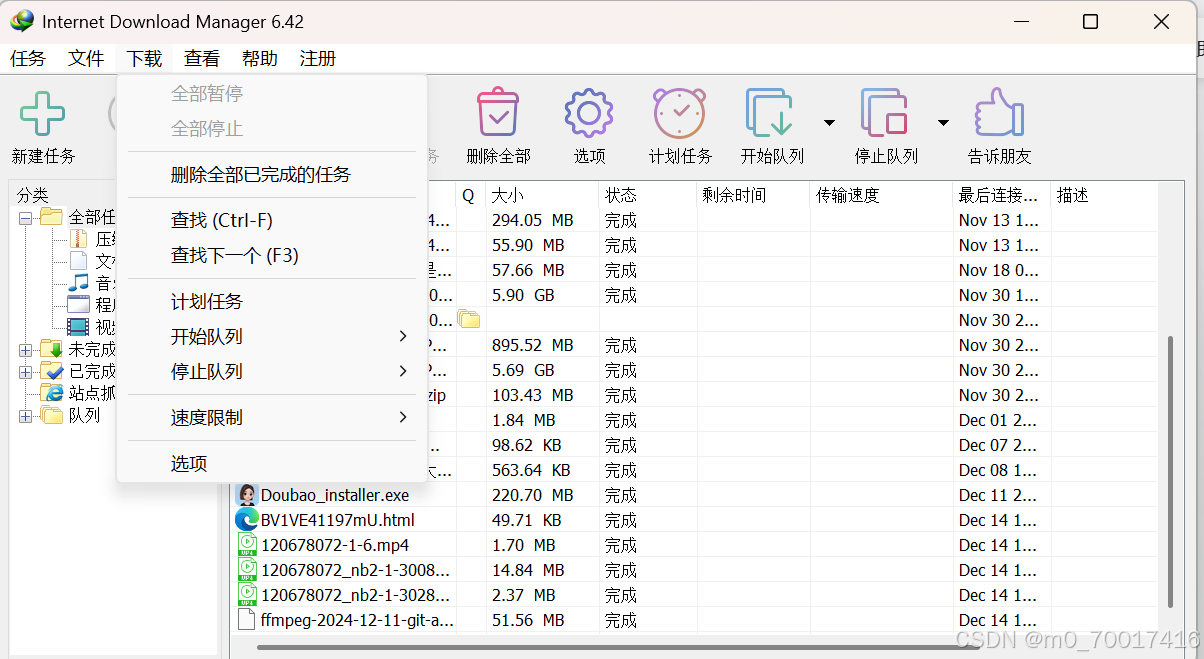Sort by the 描述 column header

pyautogui.click(x=1104, y=195)
